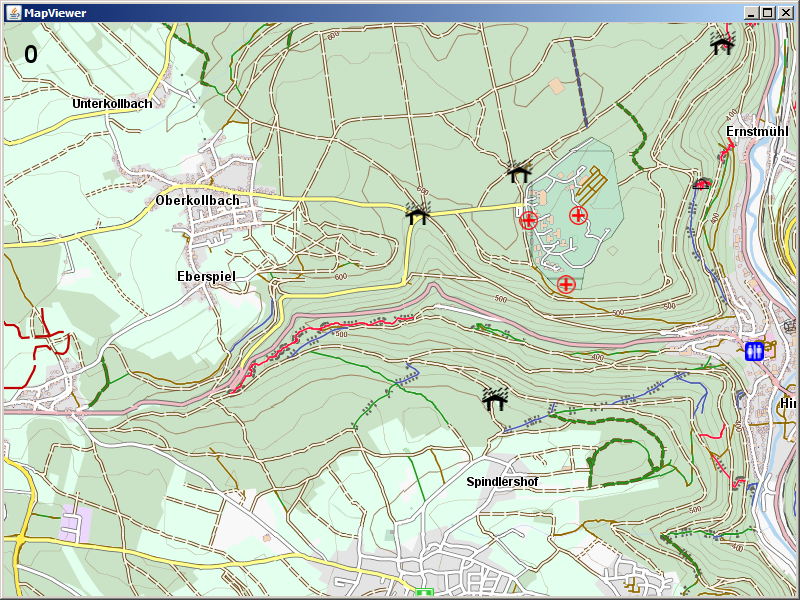Click the zoom indicator number 0
The width and height of the screenshot is (800, 600).
[31, 55]
